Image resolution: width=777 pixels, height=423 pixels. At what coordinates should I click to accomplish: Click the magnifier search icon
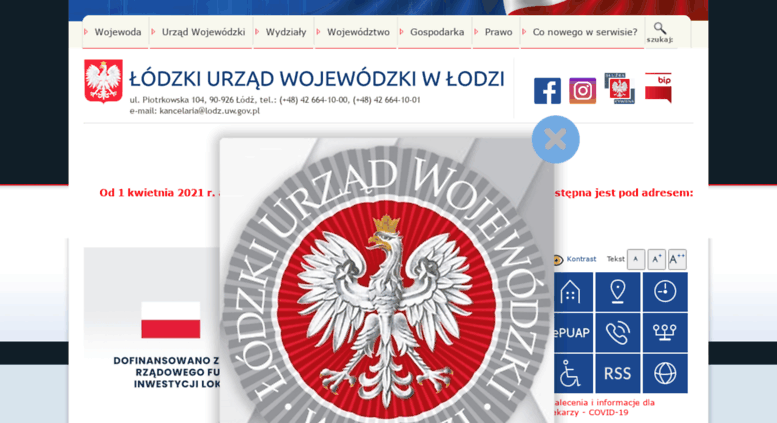(660, 28)
